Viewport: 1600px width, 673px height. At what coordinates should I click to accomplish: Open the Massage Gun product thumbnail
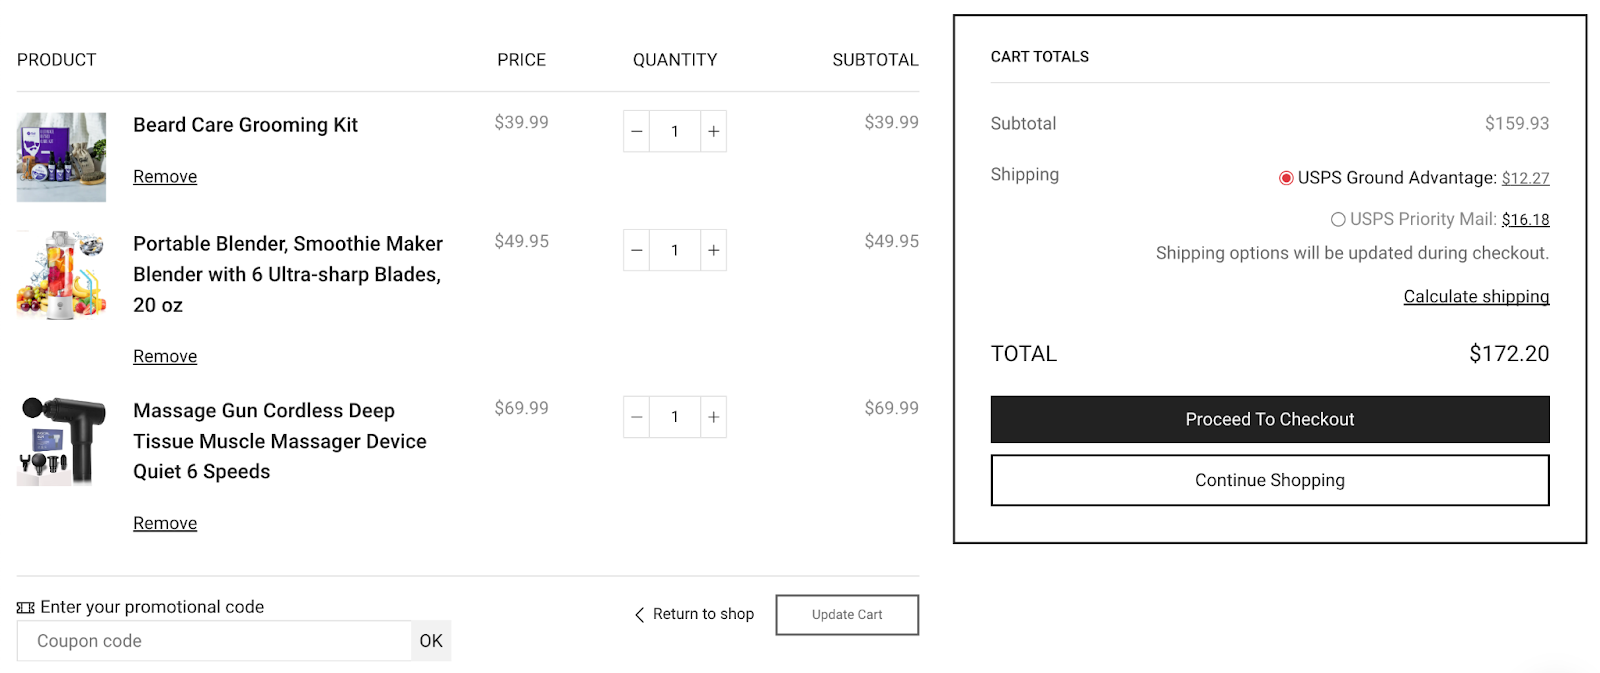click(x=61, y=441)
